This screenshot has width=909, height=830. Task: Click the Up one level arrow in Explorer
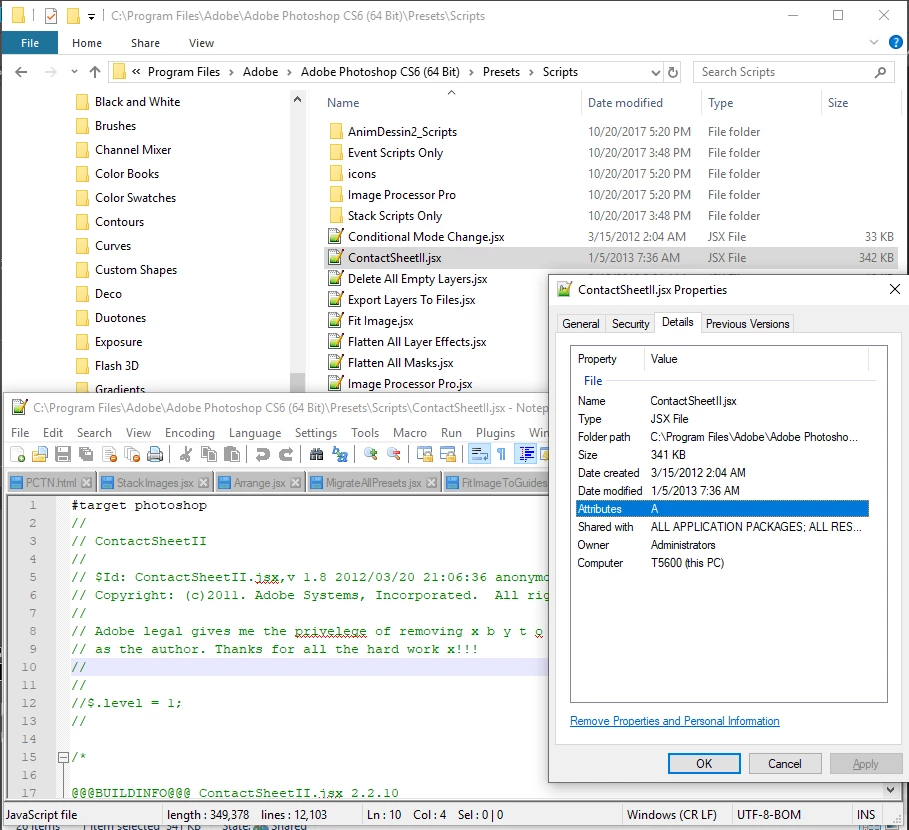[x=95, y=72]
